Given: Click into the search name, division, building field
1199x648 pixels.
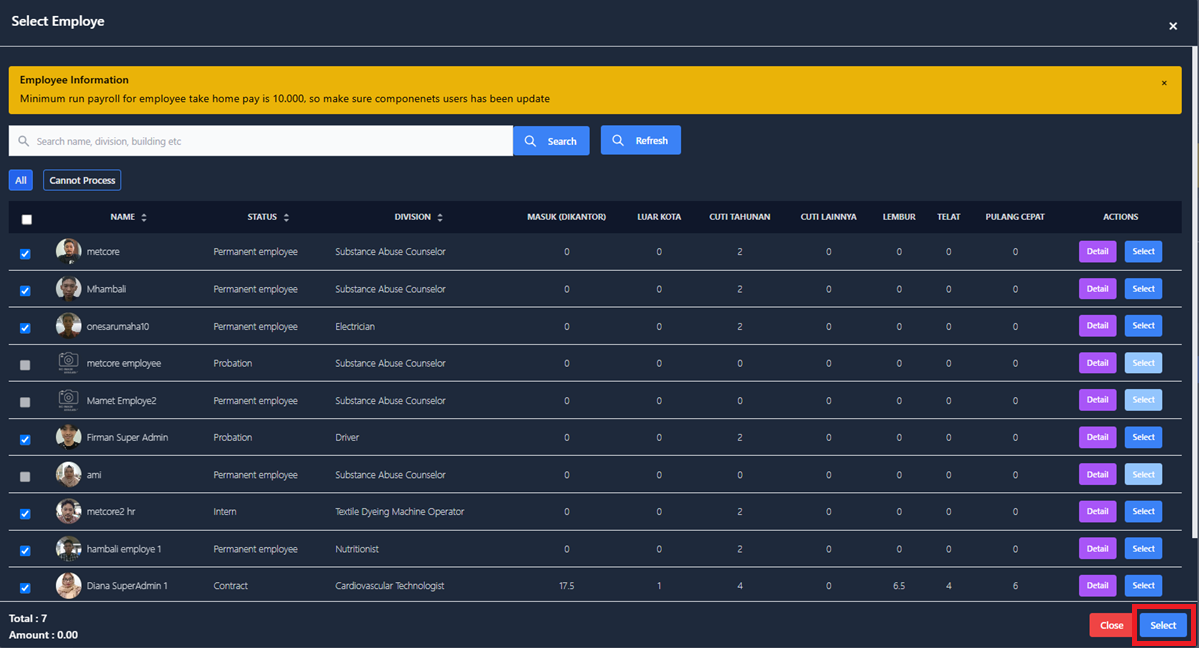Looking at the screenshot, I should (261, 141).
